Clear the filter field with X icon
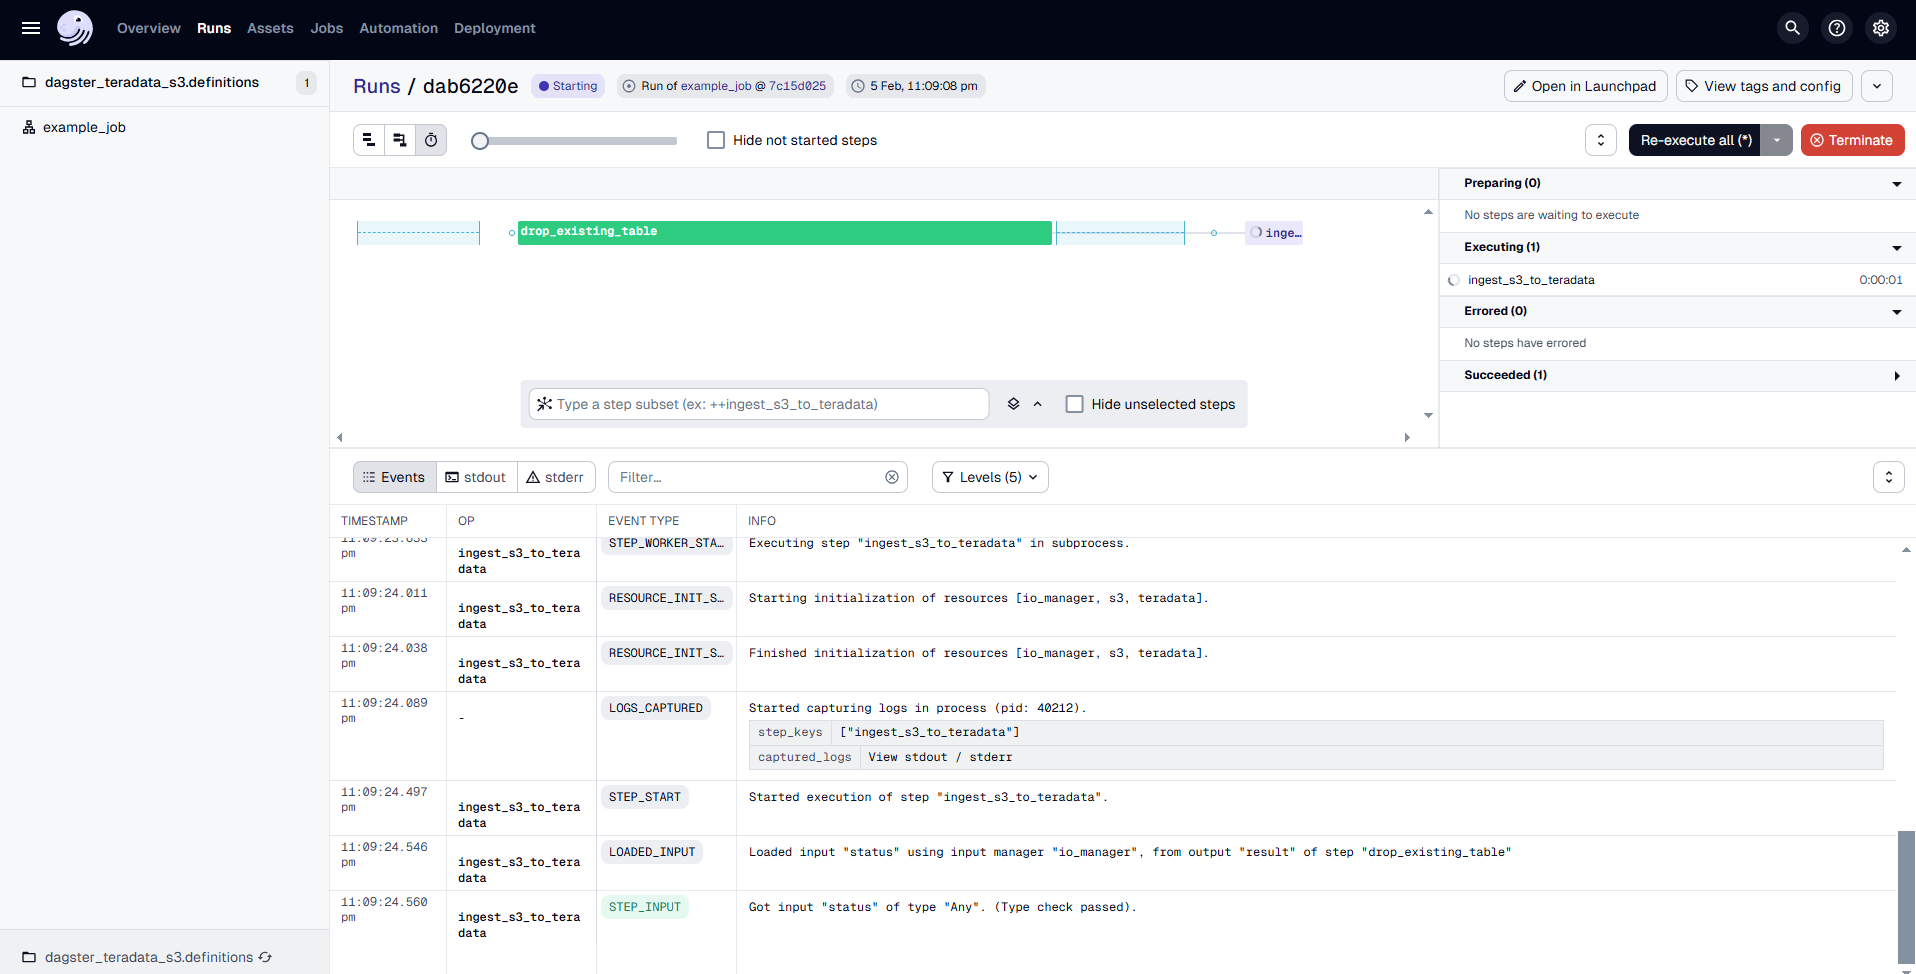The width and height of the screenshot is (1916, 974). 892,477
